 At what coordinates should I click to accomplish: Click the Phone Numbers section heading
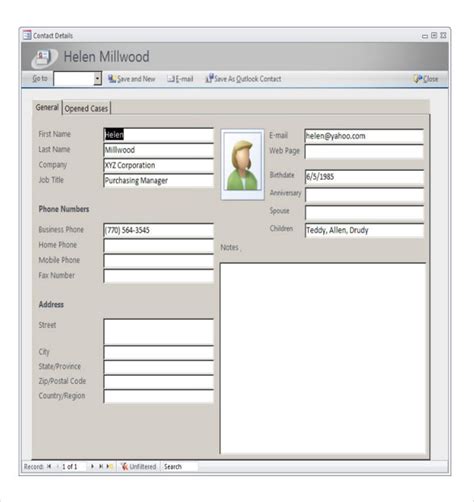[x=64, y=209]
